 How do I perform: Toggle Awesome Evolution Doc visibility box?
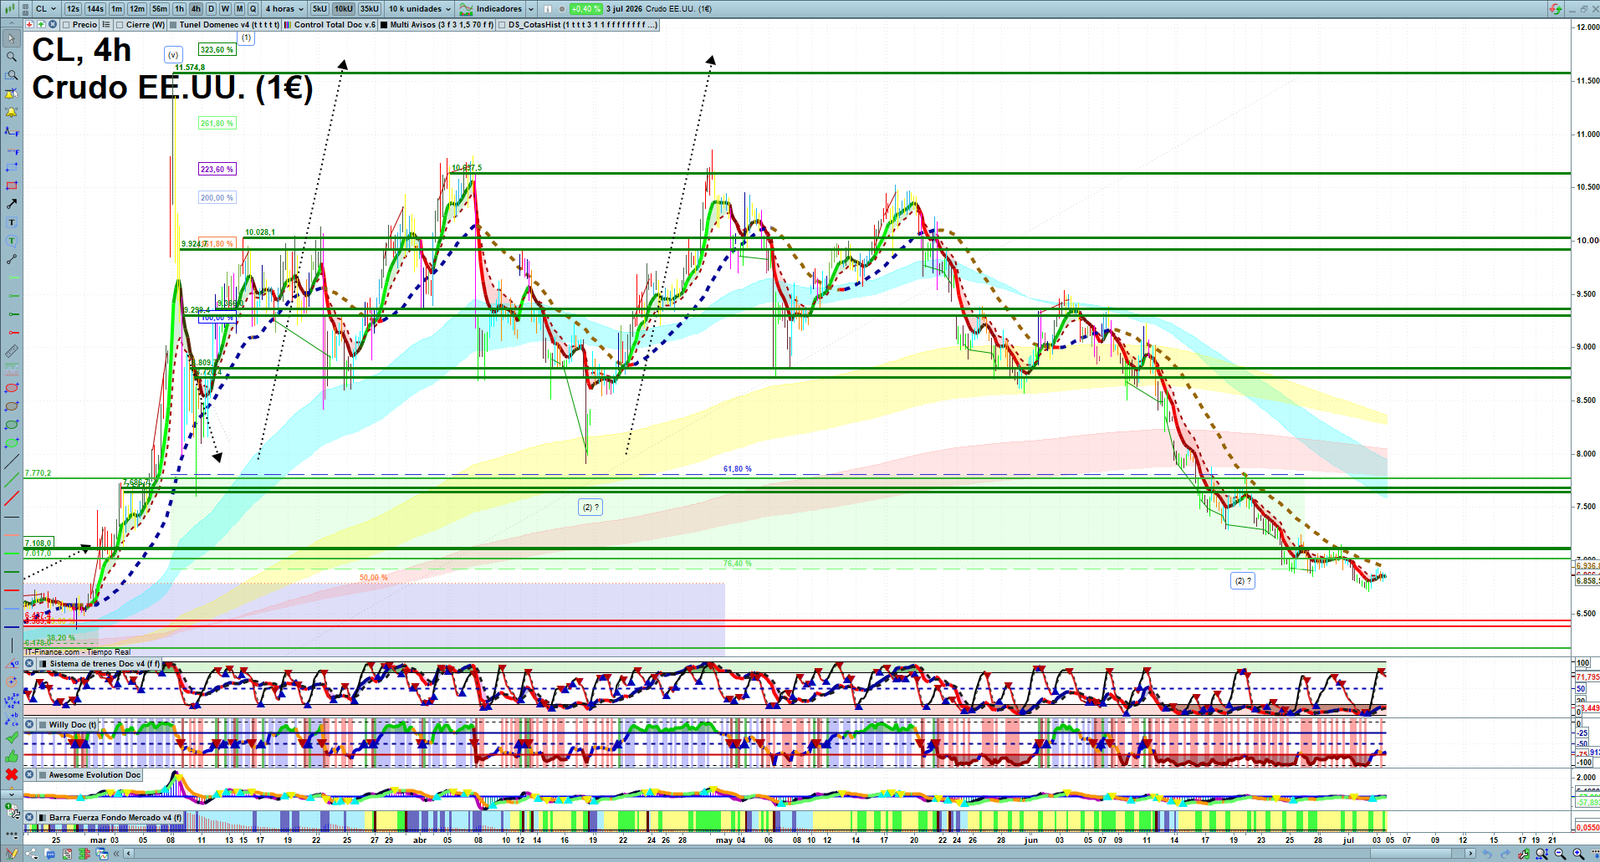click(43, 774)
